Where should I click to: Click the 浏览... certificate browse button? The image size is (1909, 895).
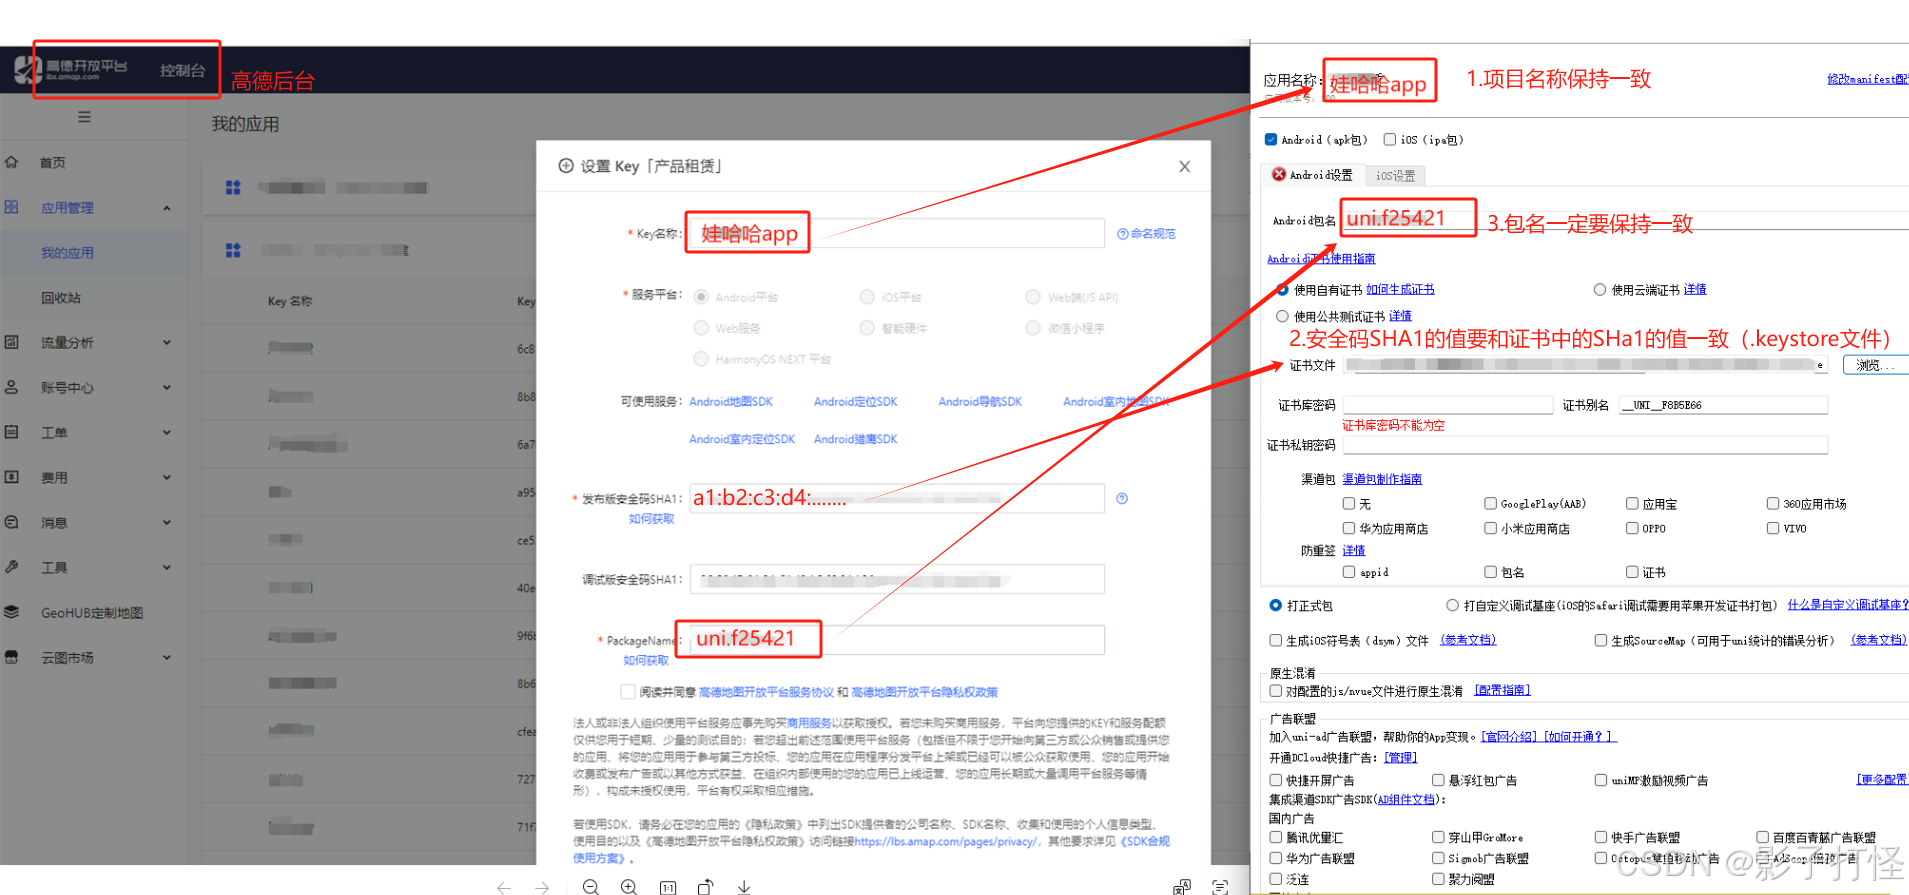(x=1875, y=365)
